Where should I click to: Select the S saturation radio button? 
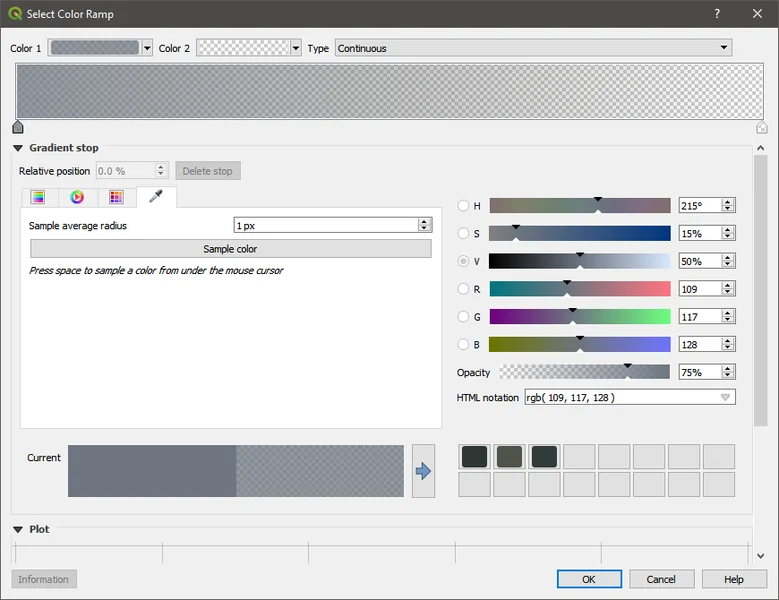(x=463, y=234)
